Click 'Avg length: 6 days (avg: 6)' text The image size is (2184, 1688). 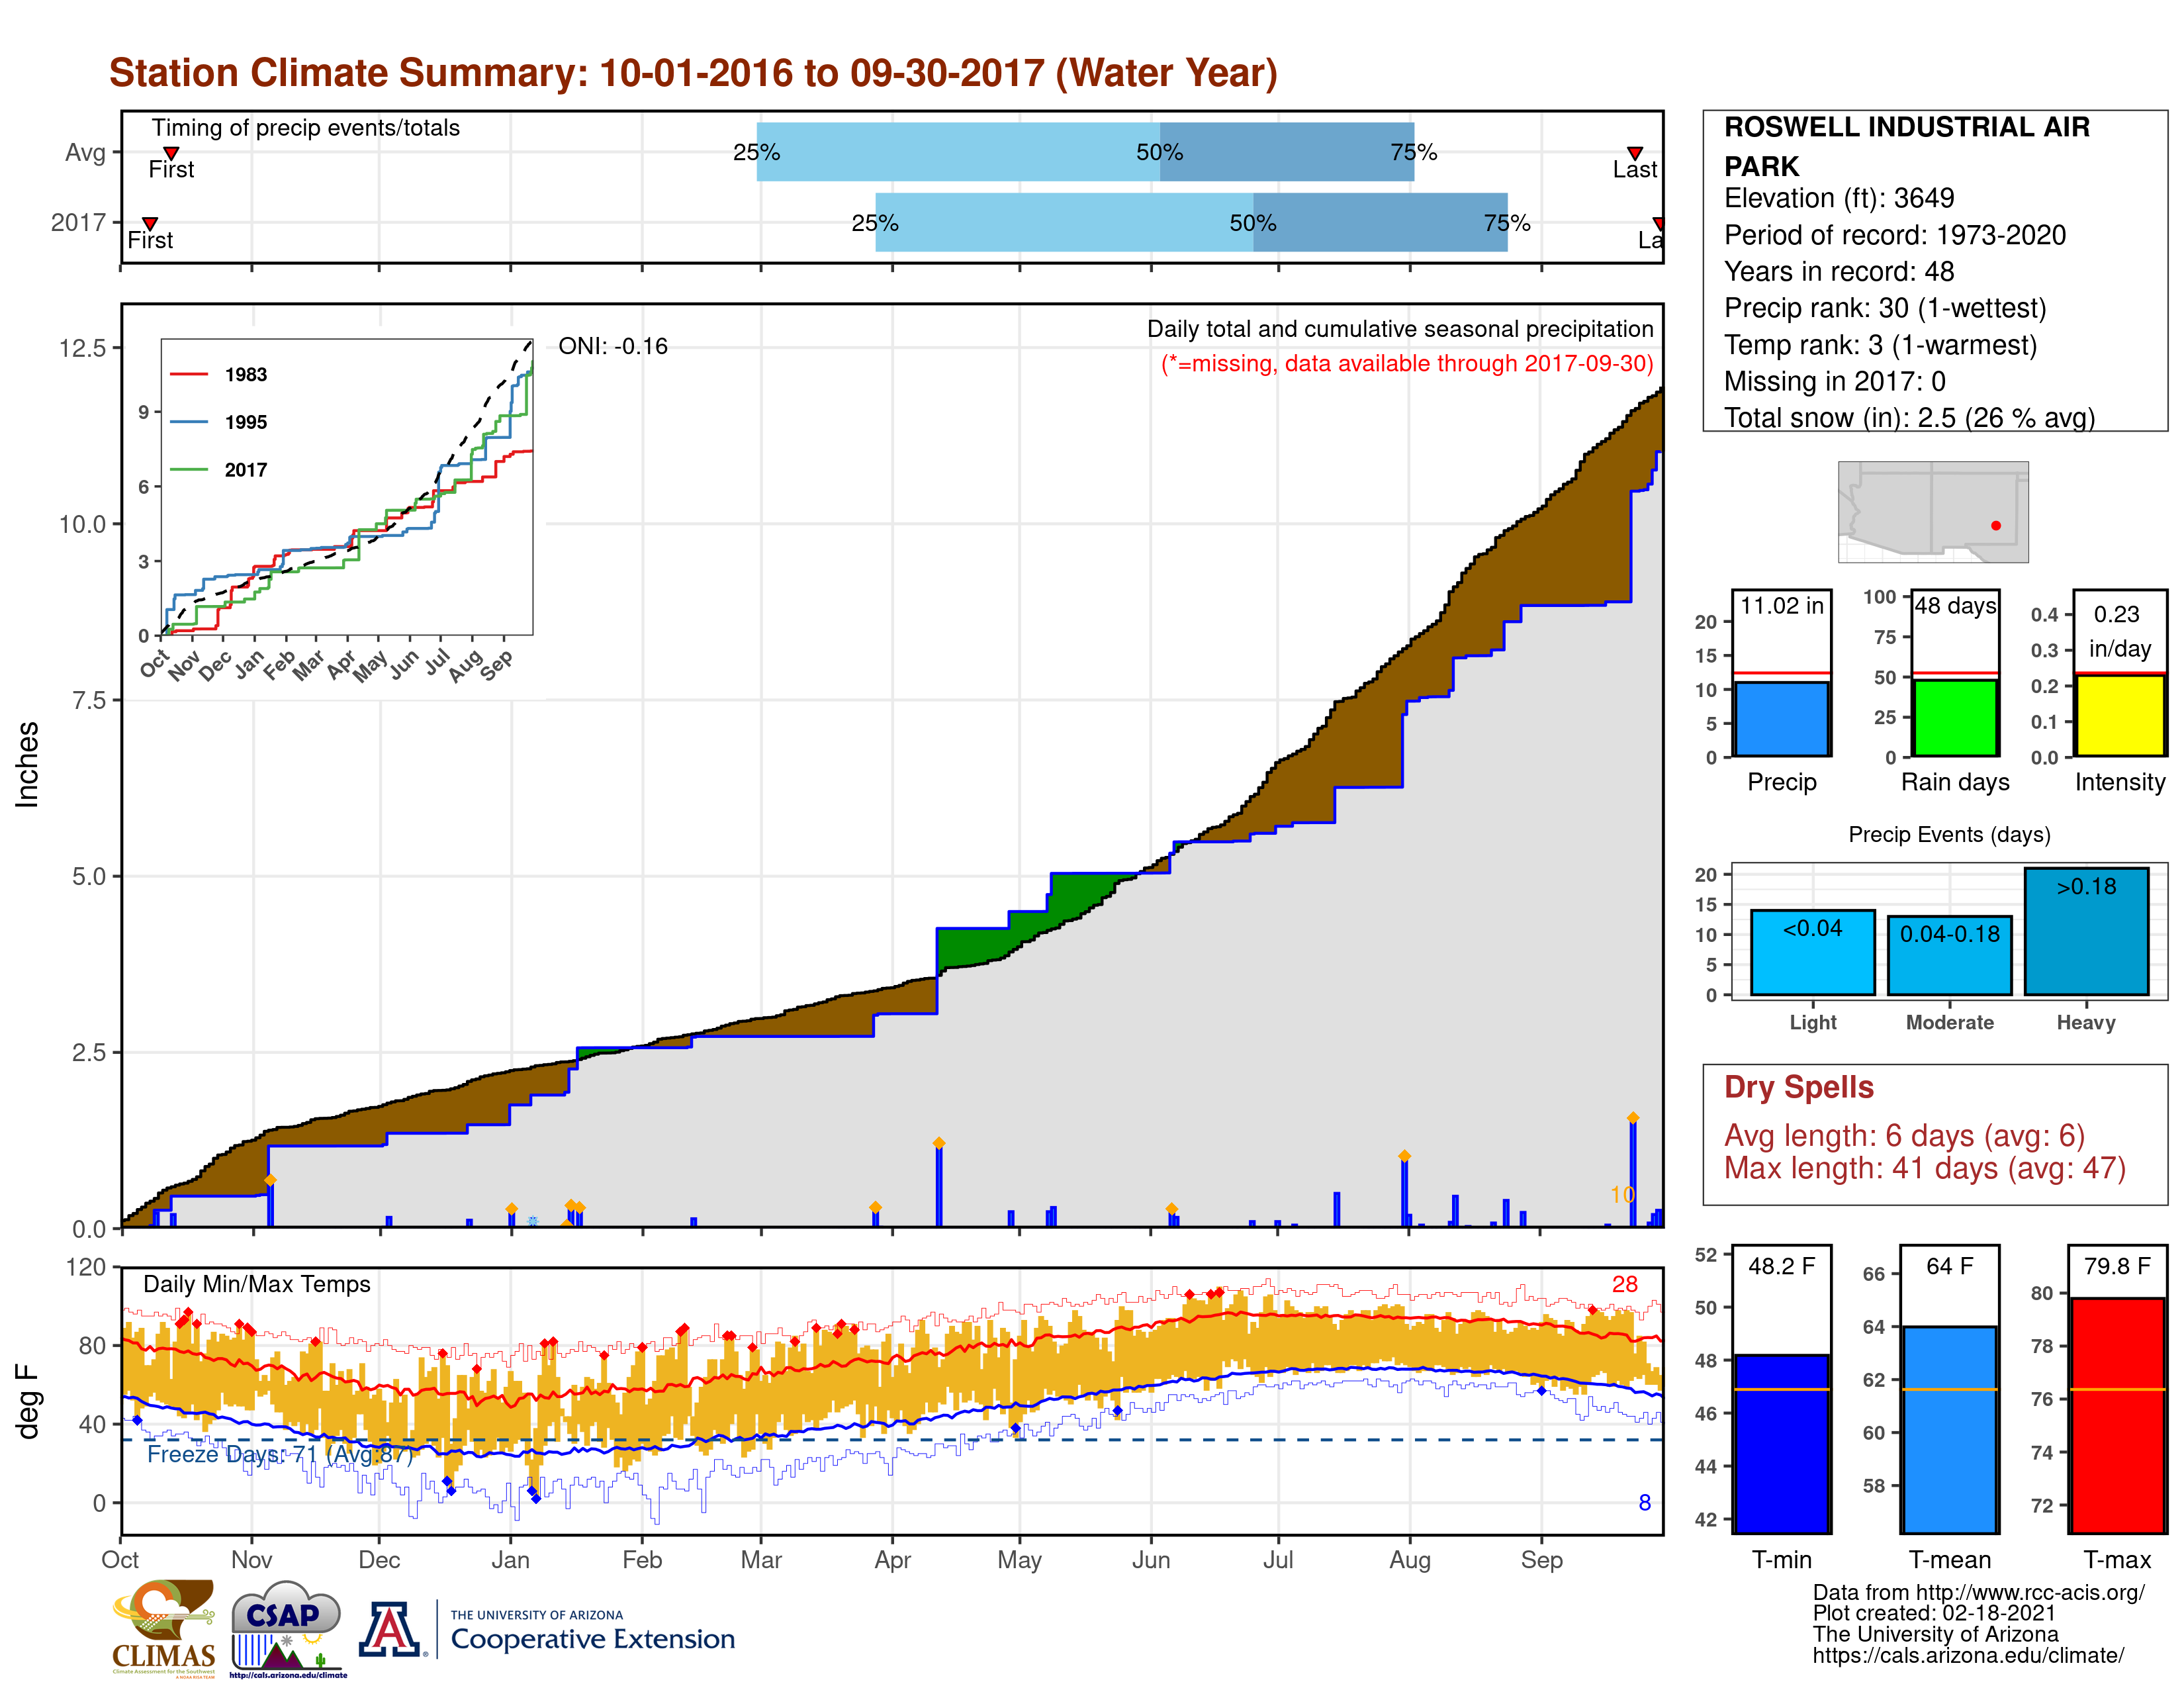[x=1905, y=1136]
